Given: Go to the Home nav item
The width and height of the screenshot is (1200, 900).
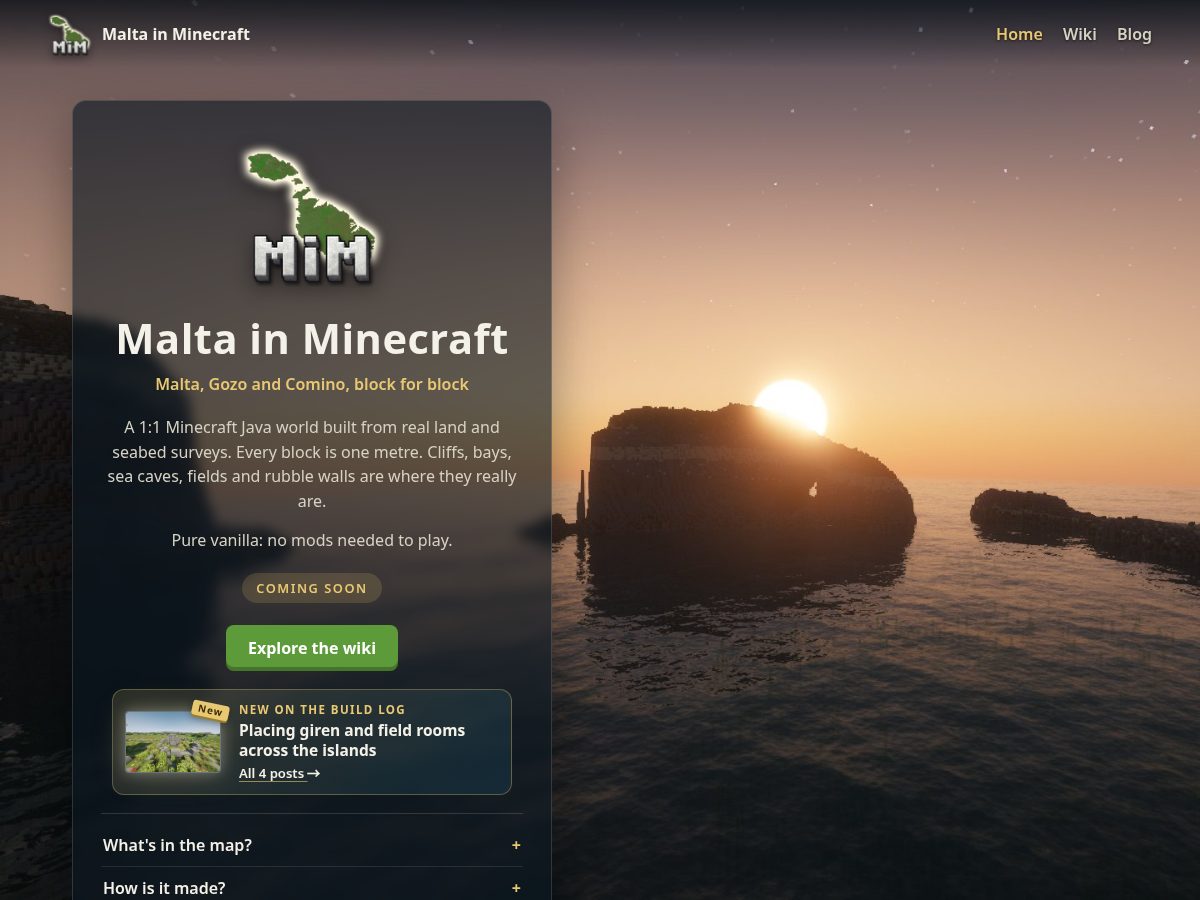Looking at the screenshot, I should (1019, 34).
